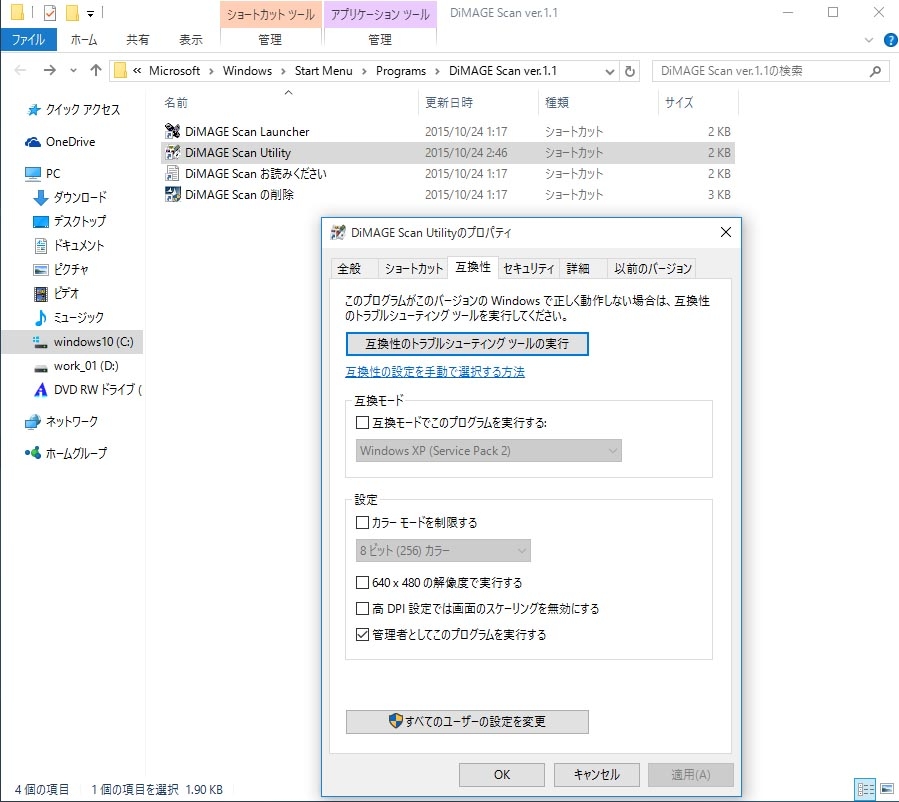
Task: Open クイック アクセス star icon in sidebar
Action: point(34,109)
